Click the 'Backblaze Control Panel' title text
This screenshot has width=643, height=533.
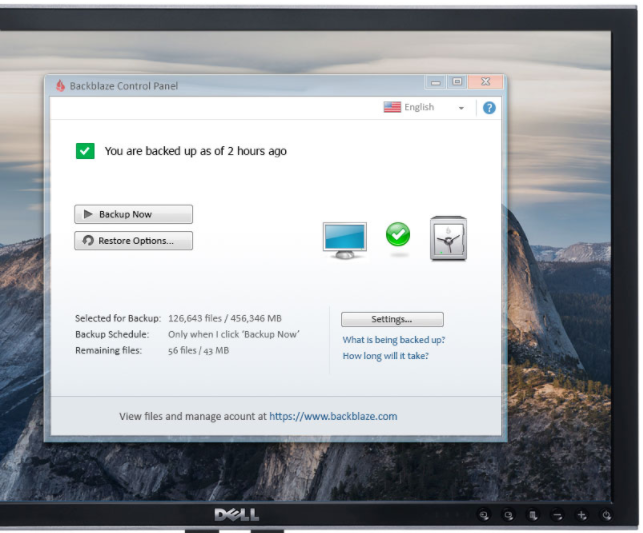tap(124, 86)
